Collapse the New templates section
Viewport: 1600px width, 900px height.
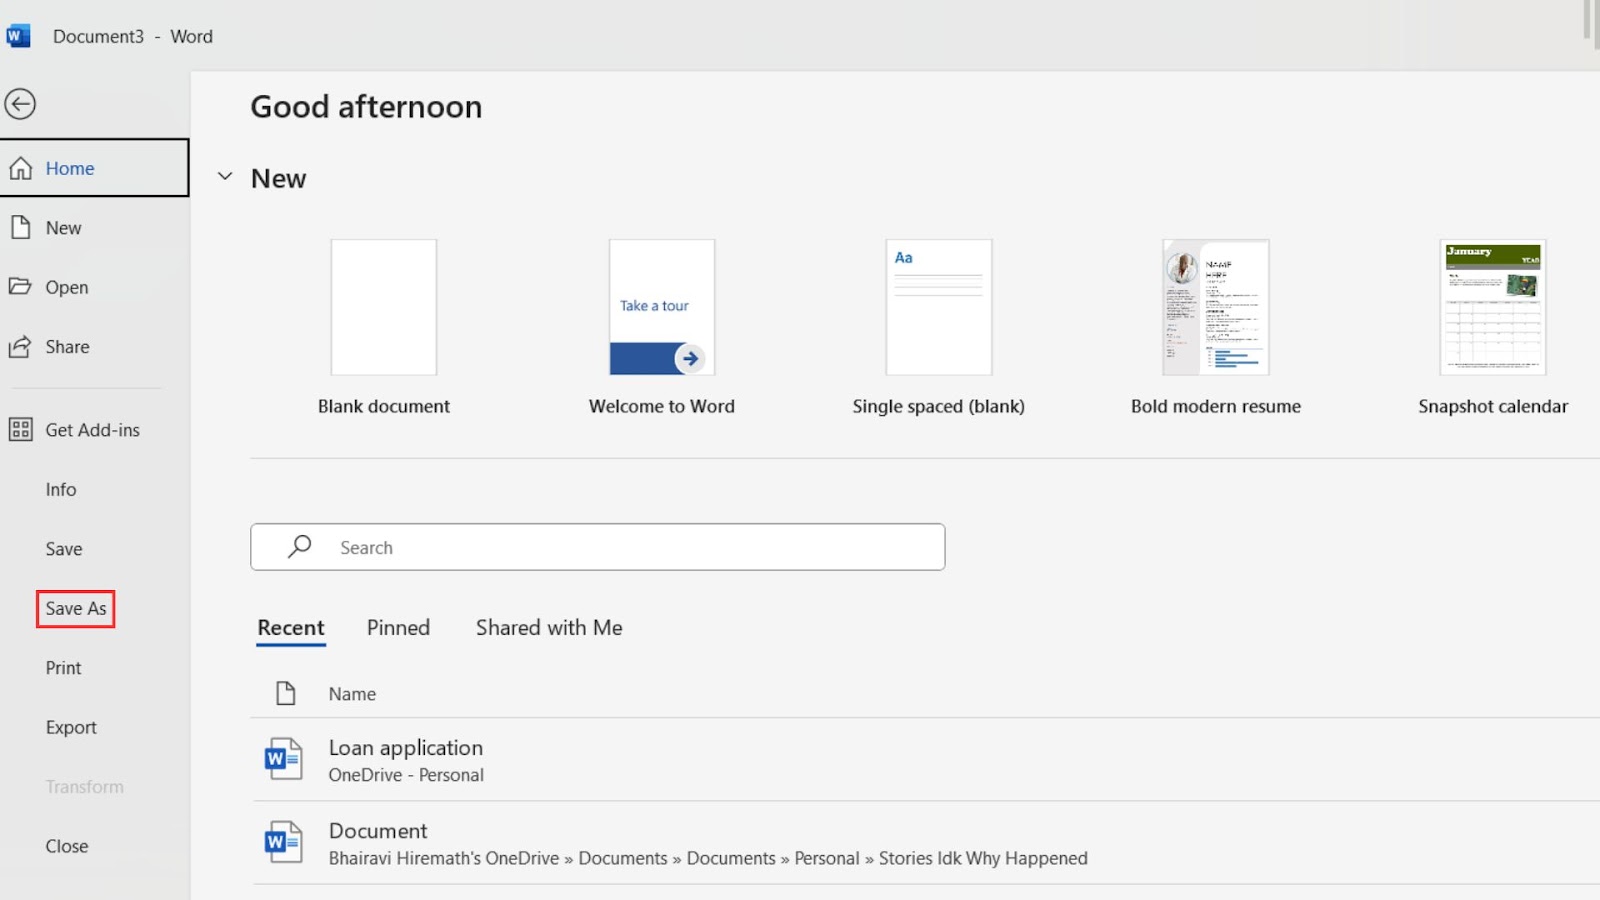click(224, 177)
